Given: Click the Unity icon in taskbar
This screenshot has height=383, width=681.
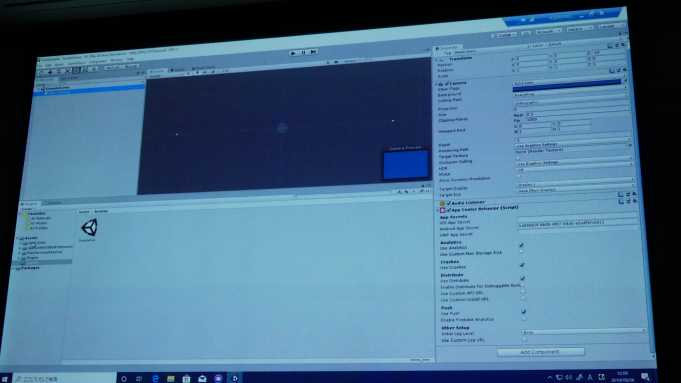Looking at the screenshot, I should (x=235, y=379).
